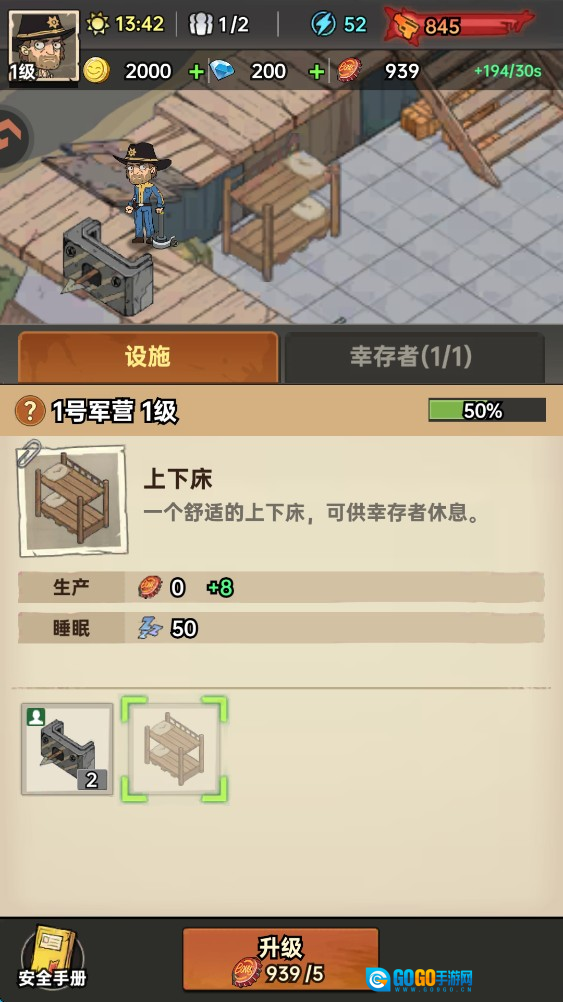Tap the sun daytime clock icon
The image size is (563, 1002).
98,24
